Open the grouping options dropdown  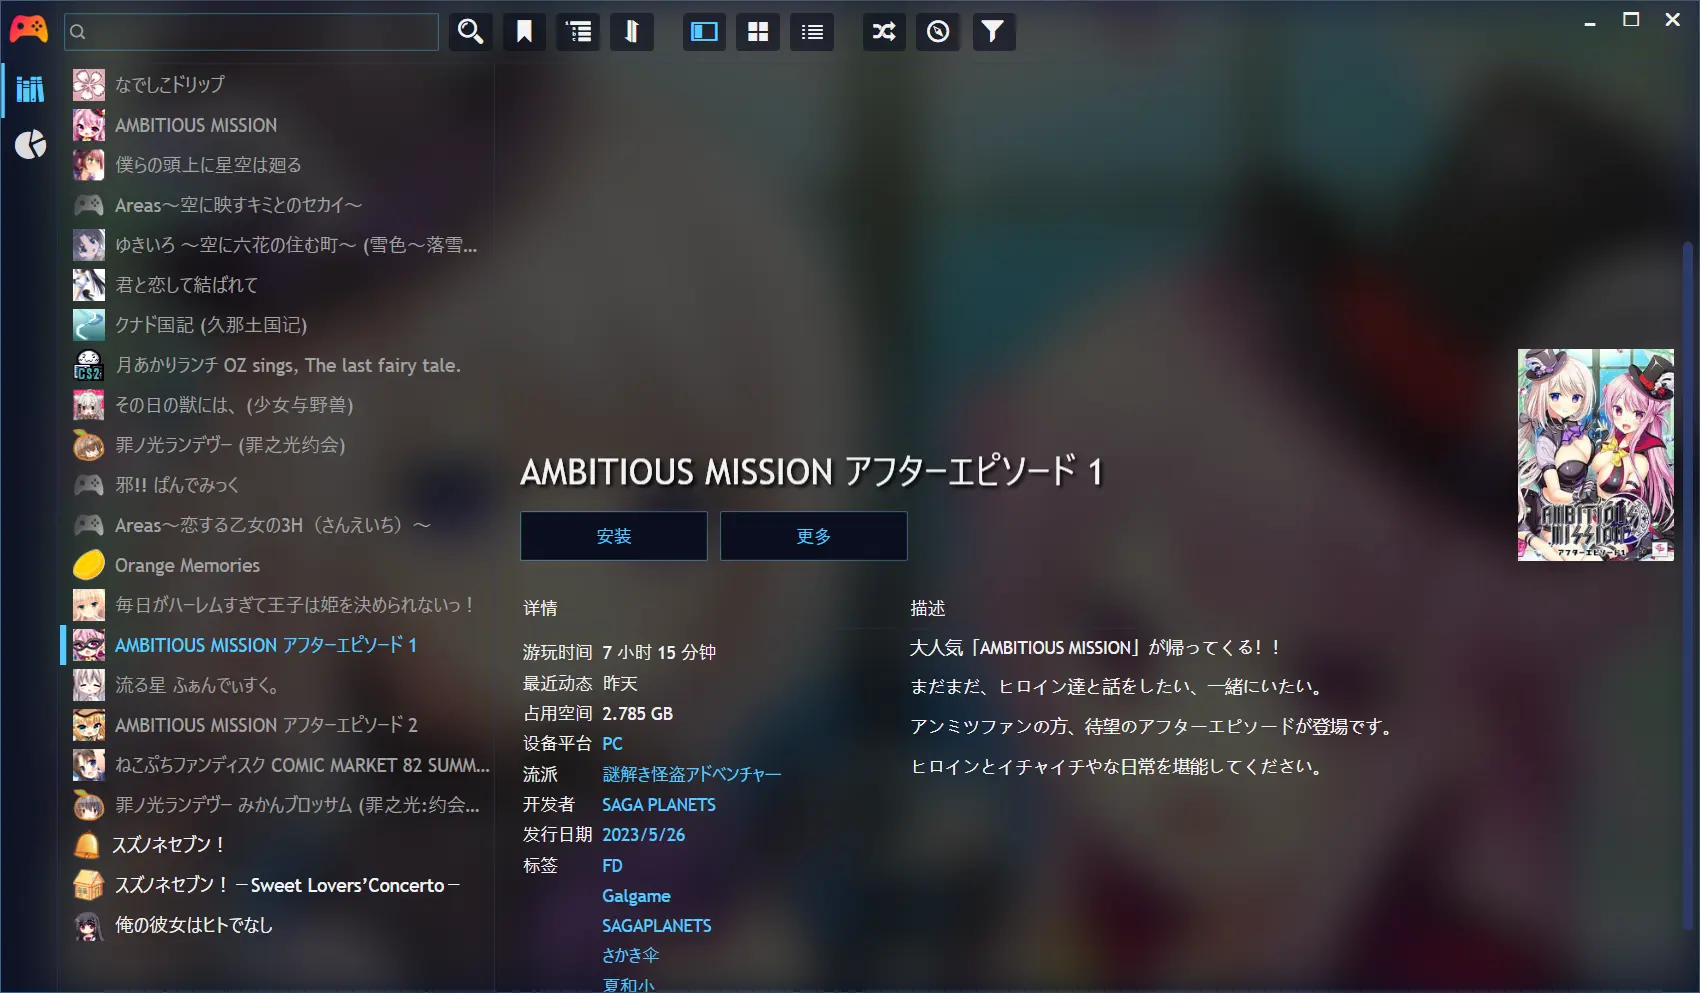coord(578,32)
